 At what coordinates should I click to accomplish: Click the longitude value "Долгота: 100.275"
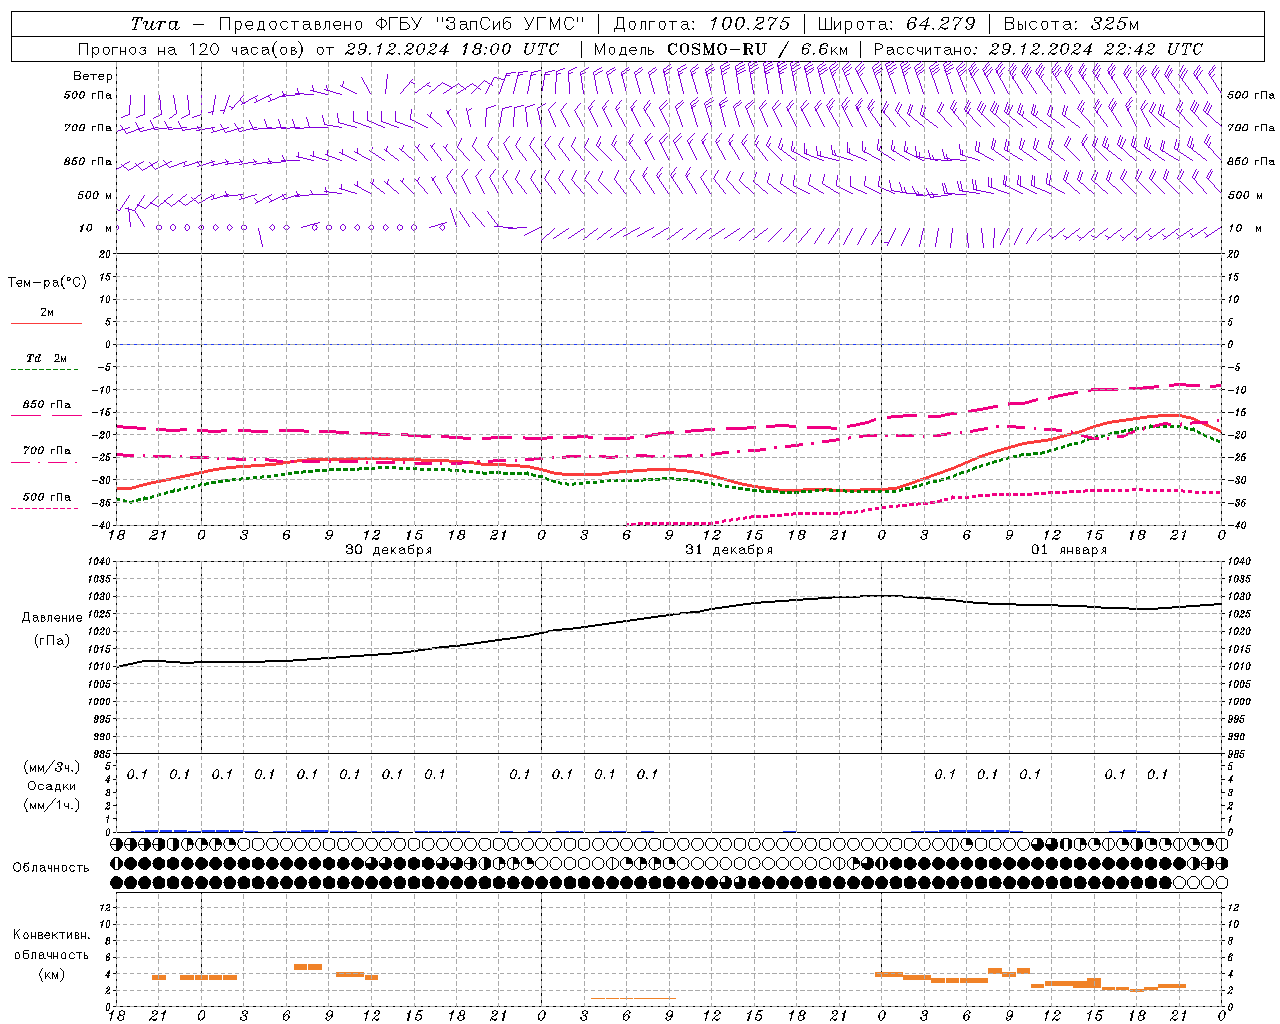tap(702, 24)
